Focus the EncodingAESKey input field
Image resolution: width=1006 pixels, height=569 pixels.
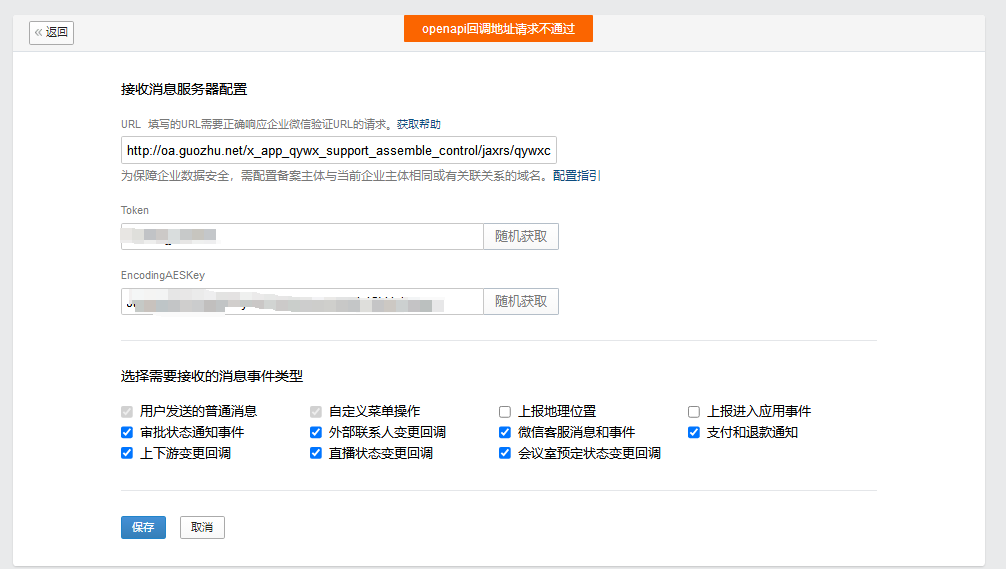tap(302, 302)
